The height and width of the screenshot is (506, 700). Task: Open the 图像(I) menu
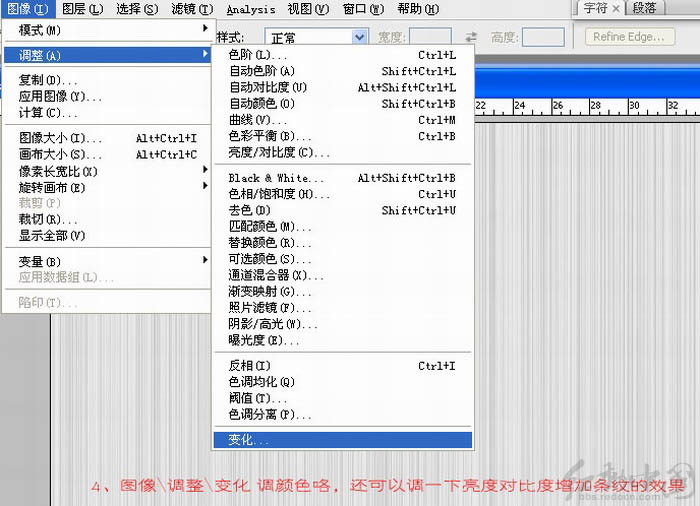coord(28,8)
